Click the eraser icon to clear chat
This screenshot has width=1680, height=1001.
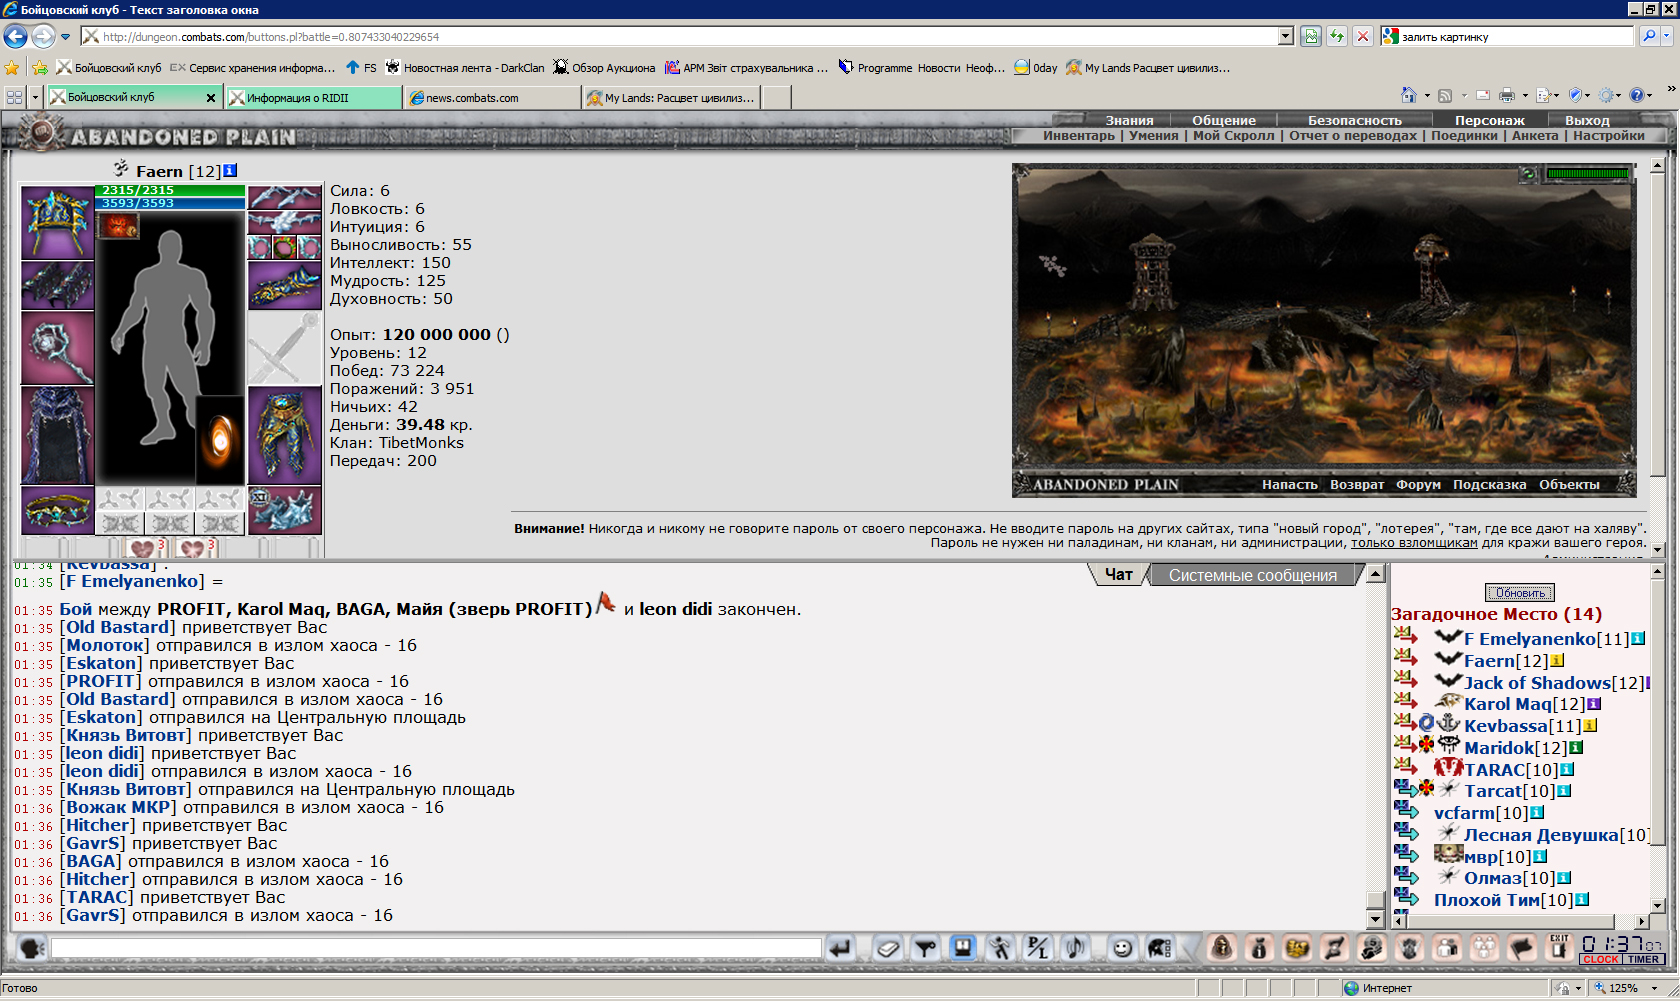(x=887, y=947)
